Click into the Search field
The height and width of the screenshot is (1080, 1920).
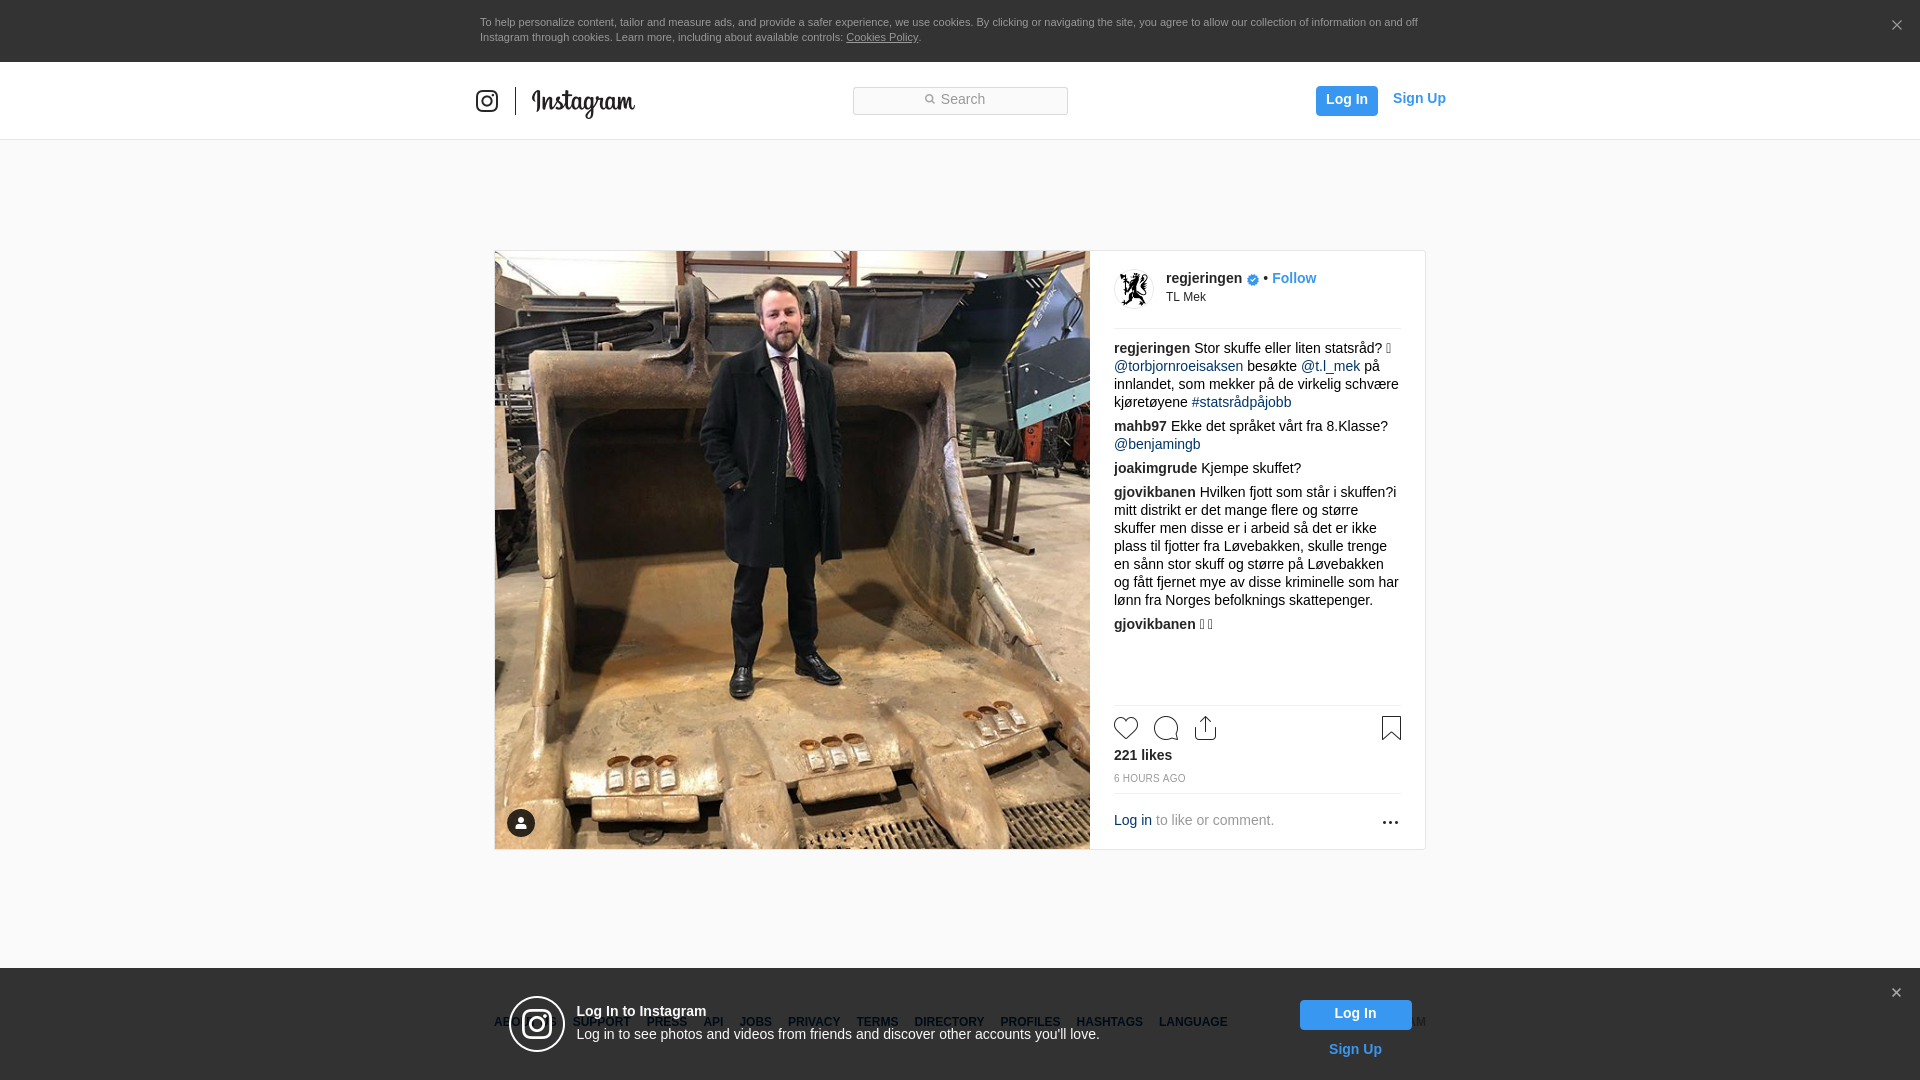pyautogui.click(x=960, y=101)
